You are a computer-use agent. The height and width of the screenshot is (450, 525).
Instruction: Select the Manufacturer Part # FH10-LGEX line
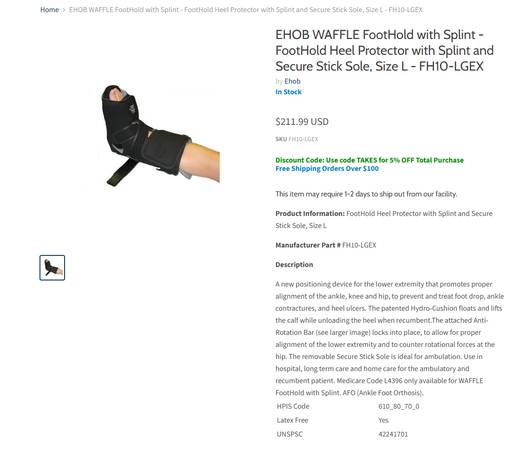pyautogui.click(x=326, y=245)
